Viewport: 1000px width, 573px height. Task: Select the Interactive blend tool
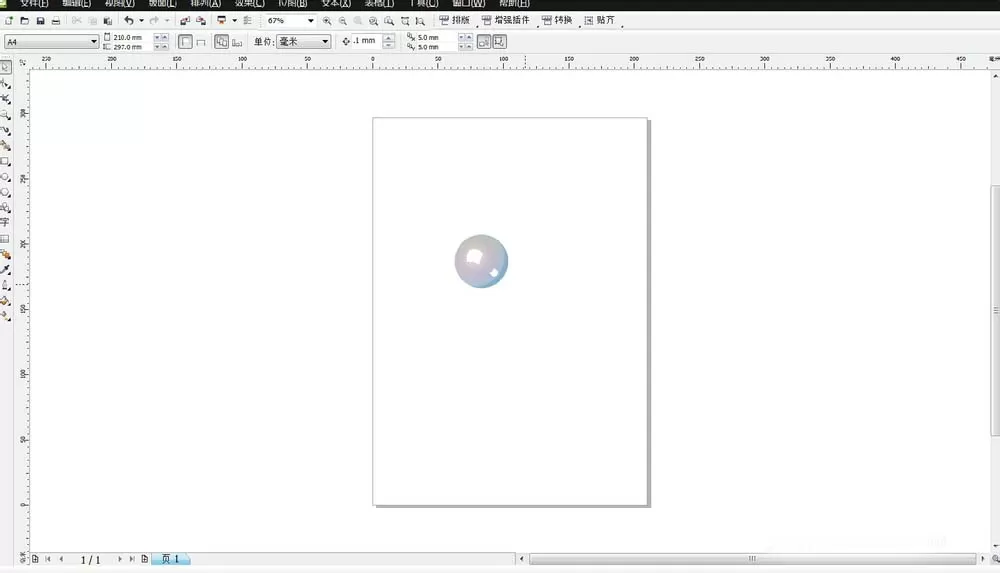6,255
